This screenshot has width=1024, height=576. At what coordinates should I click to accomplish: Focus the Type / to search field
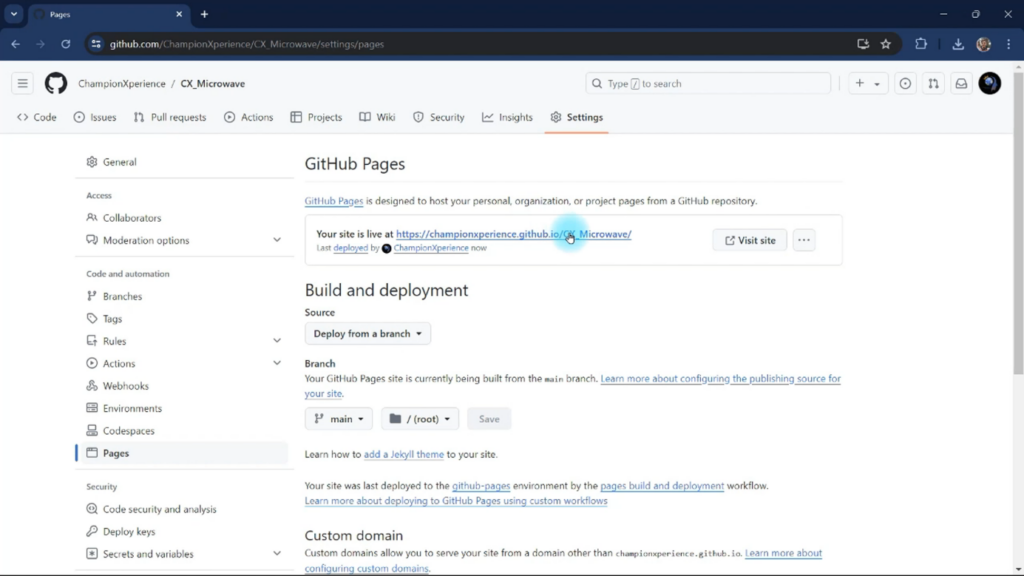point(709,84)
